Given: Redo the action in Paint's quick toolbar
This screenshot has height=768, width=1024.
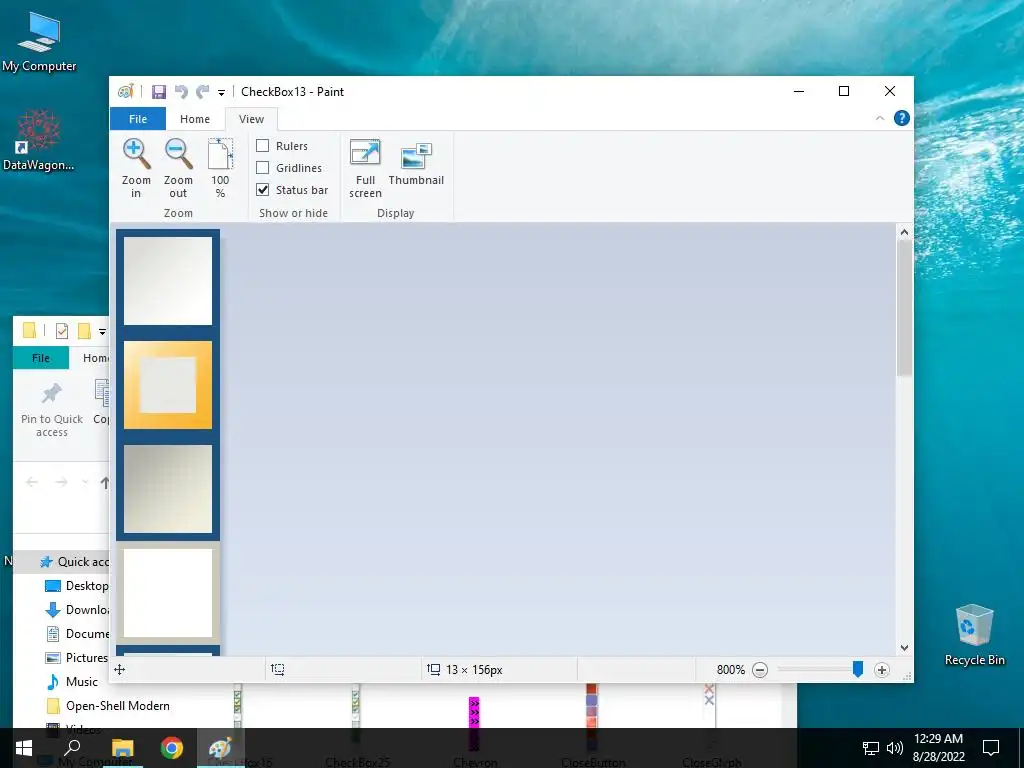Looking at the screenshot, I should pyautogui.click(x=203, y=92).
